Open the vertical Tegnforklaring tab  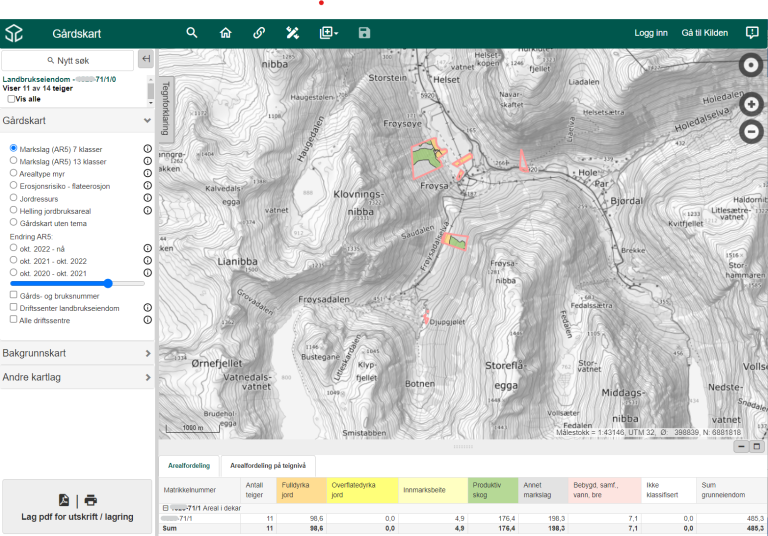pyautogui.click(x=166, y=107)
